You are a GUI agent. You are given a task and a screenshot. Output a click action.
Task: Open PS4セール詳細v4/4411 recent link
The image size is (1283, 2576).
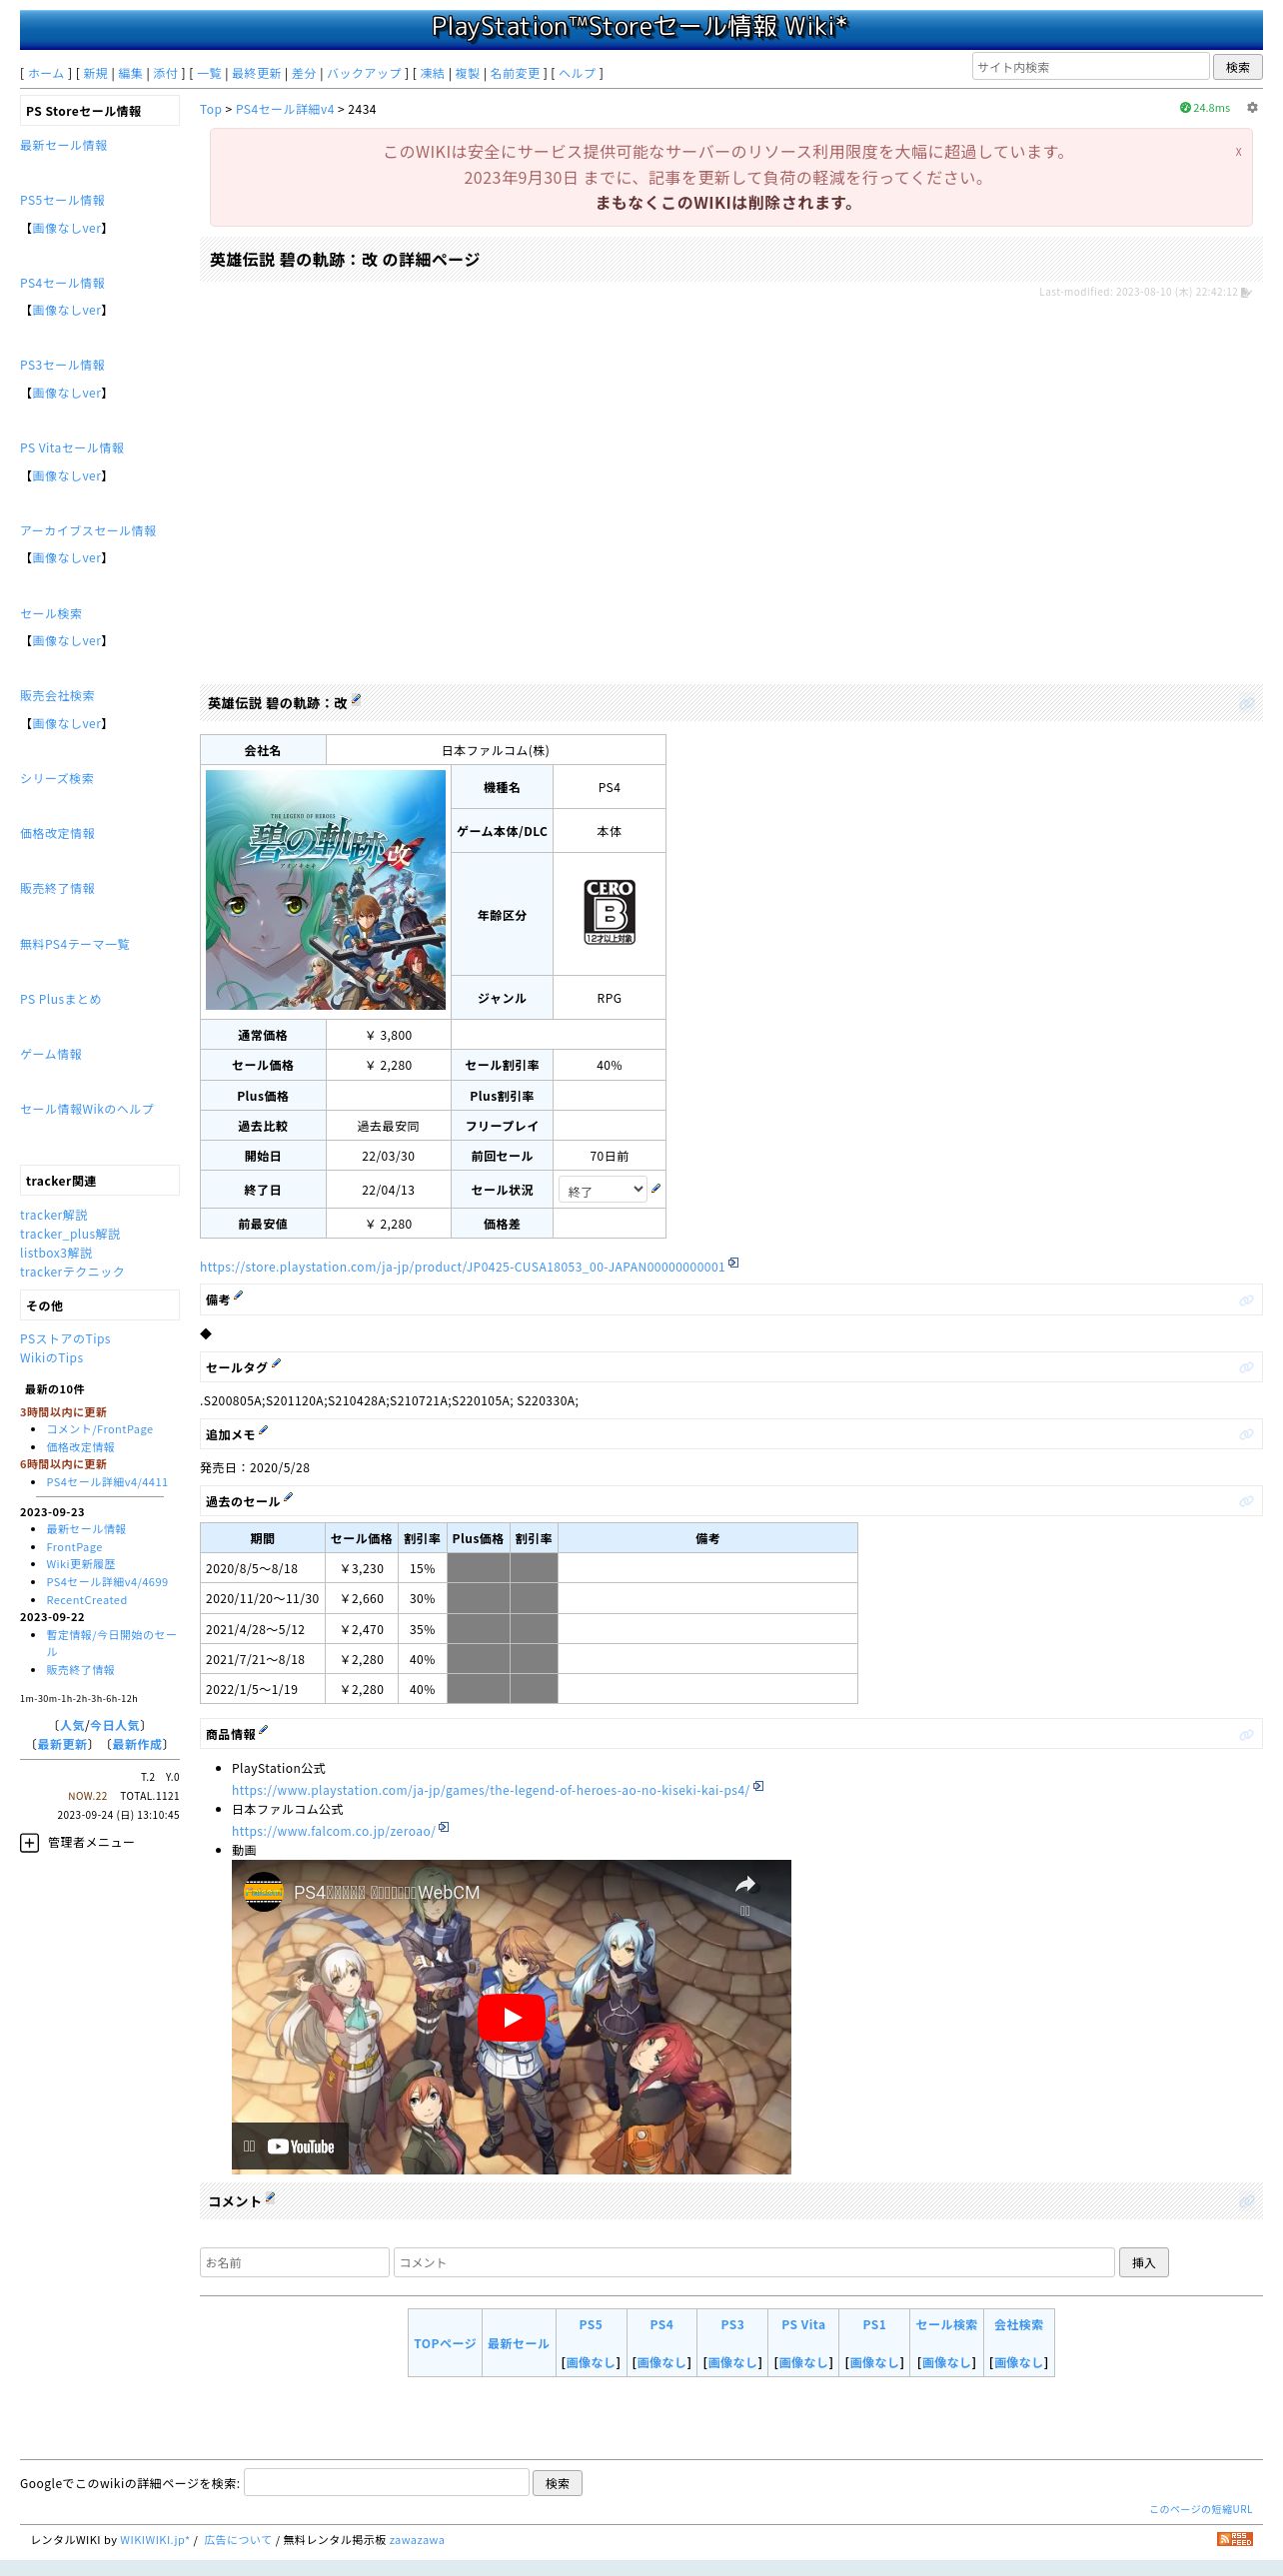tap(107, 1482)
